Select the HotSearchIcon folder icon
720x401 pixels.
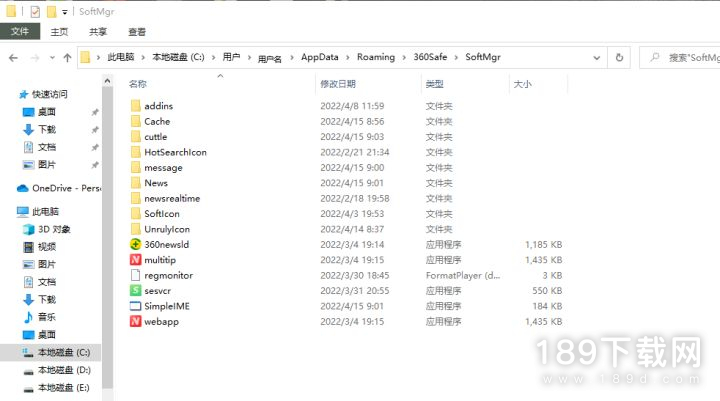[x=135, y=152]
